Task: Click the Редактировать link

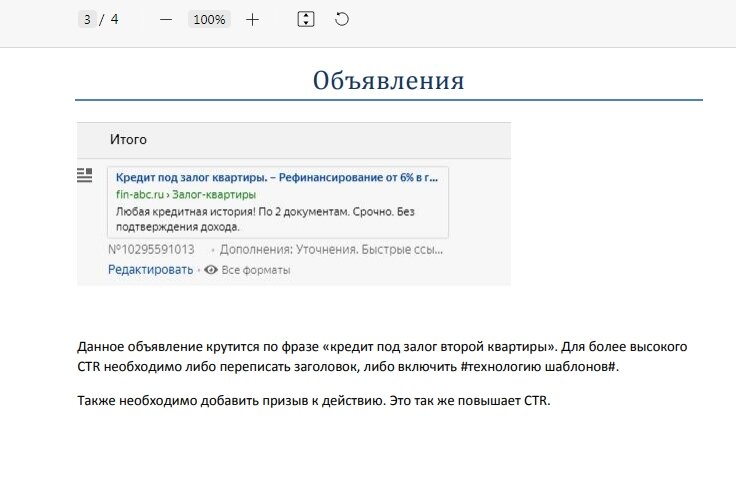Action: 150,270
